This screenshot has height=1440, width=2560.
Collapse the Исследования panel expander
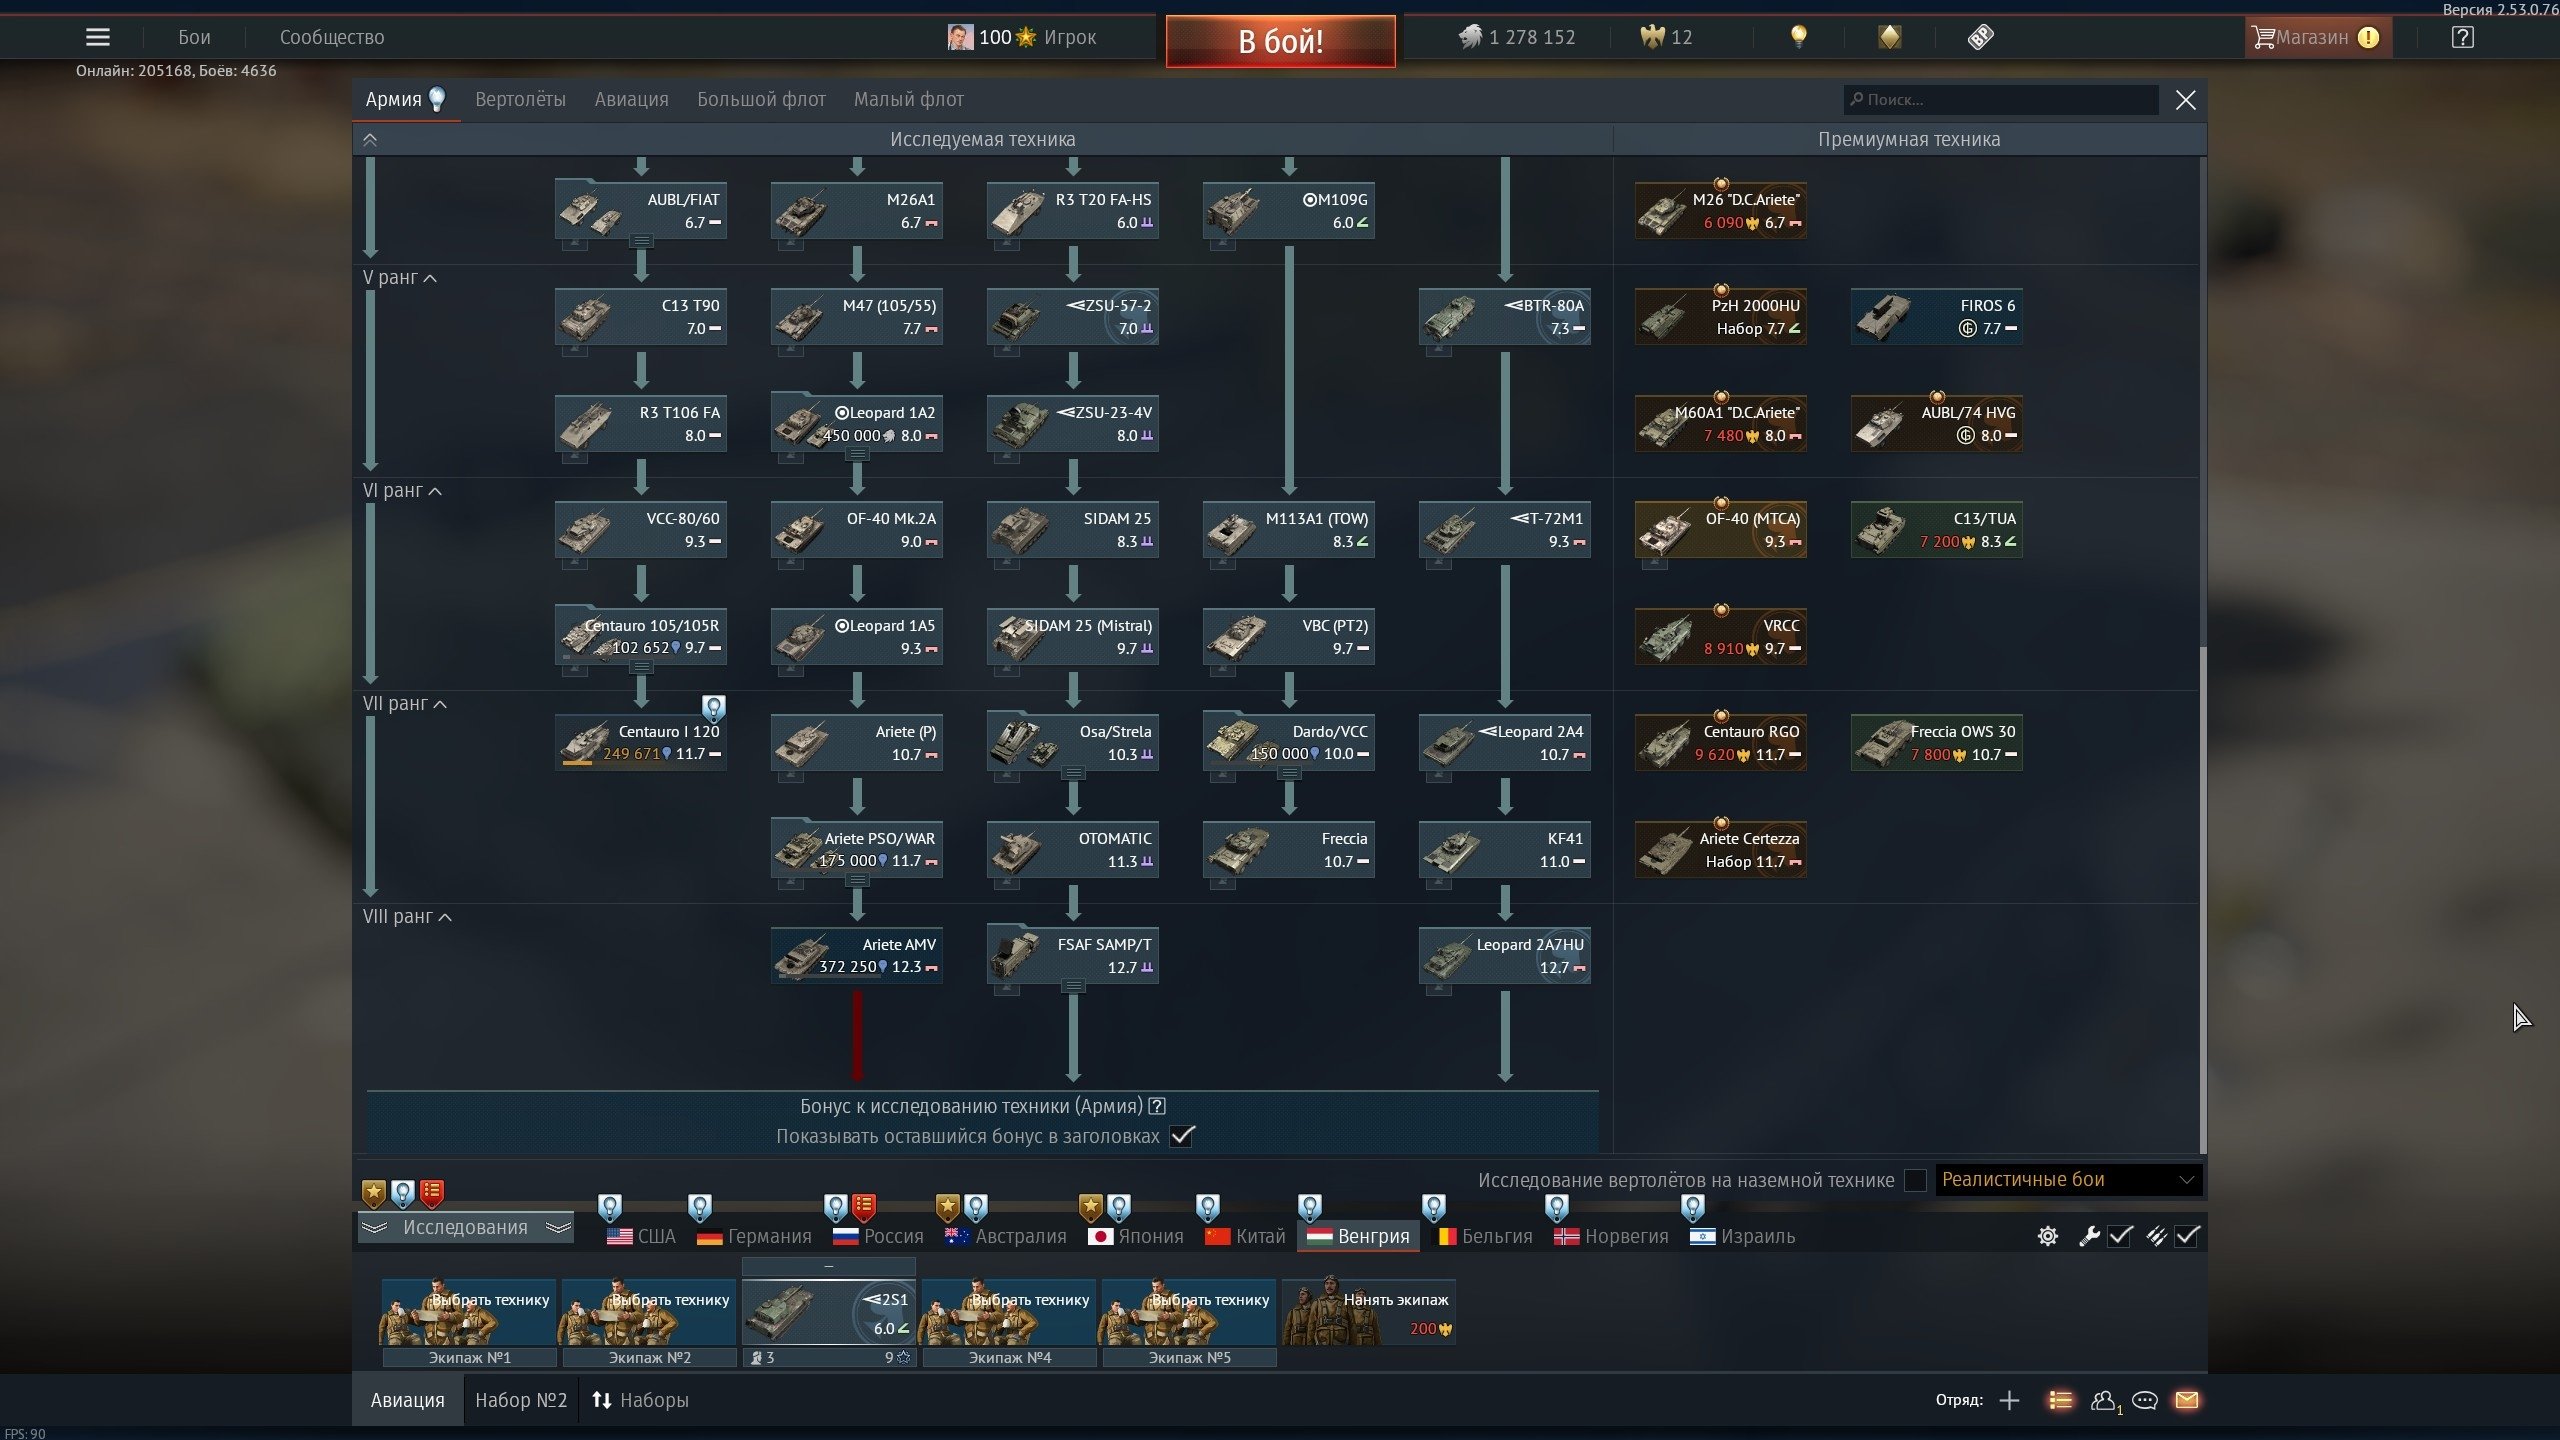click(465, 1228)
